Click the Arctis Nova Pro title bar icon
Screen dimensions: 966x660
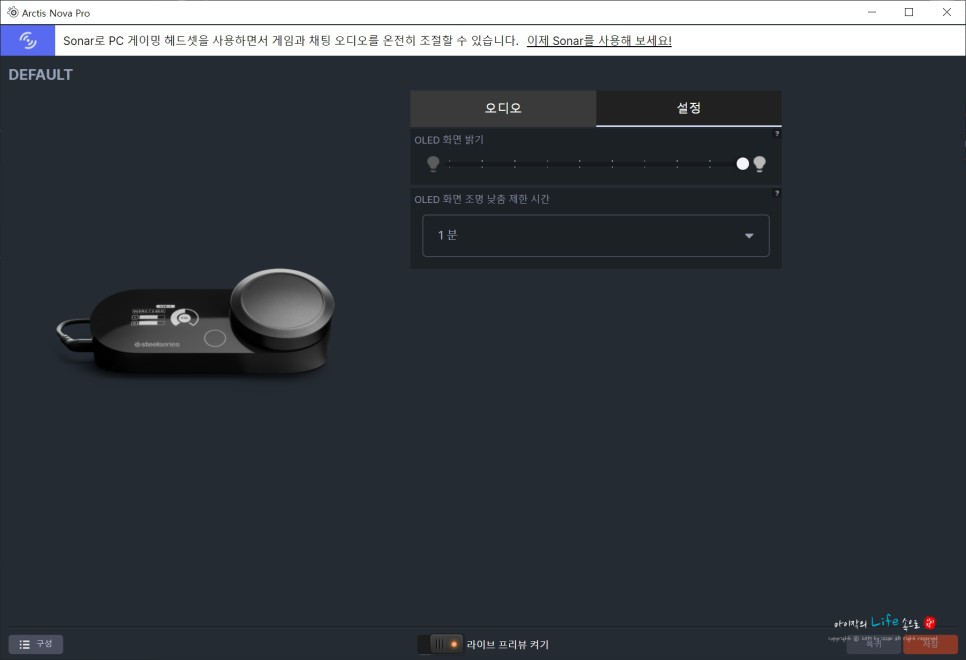[x=12, y=13]
